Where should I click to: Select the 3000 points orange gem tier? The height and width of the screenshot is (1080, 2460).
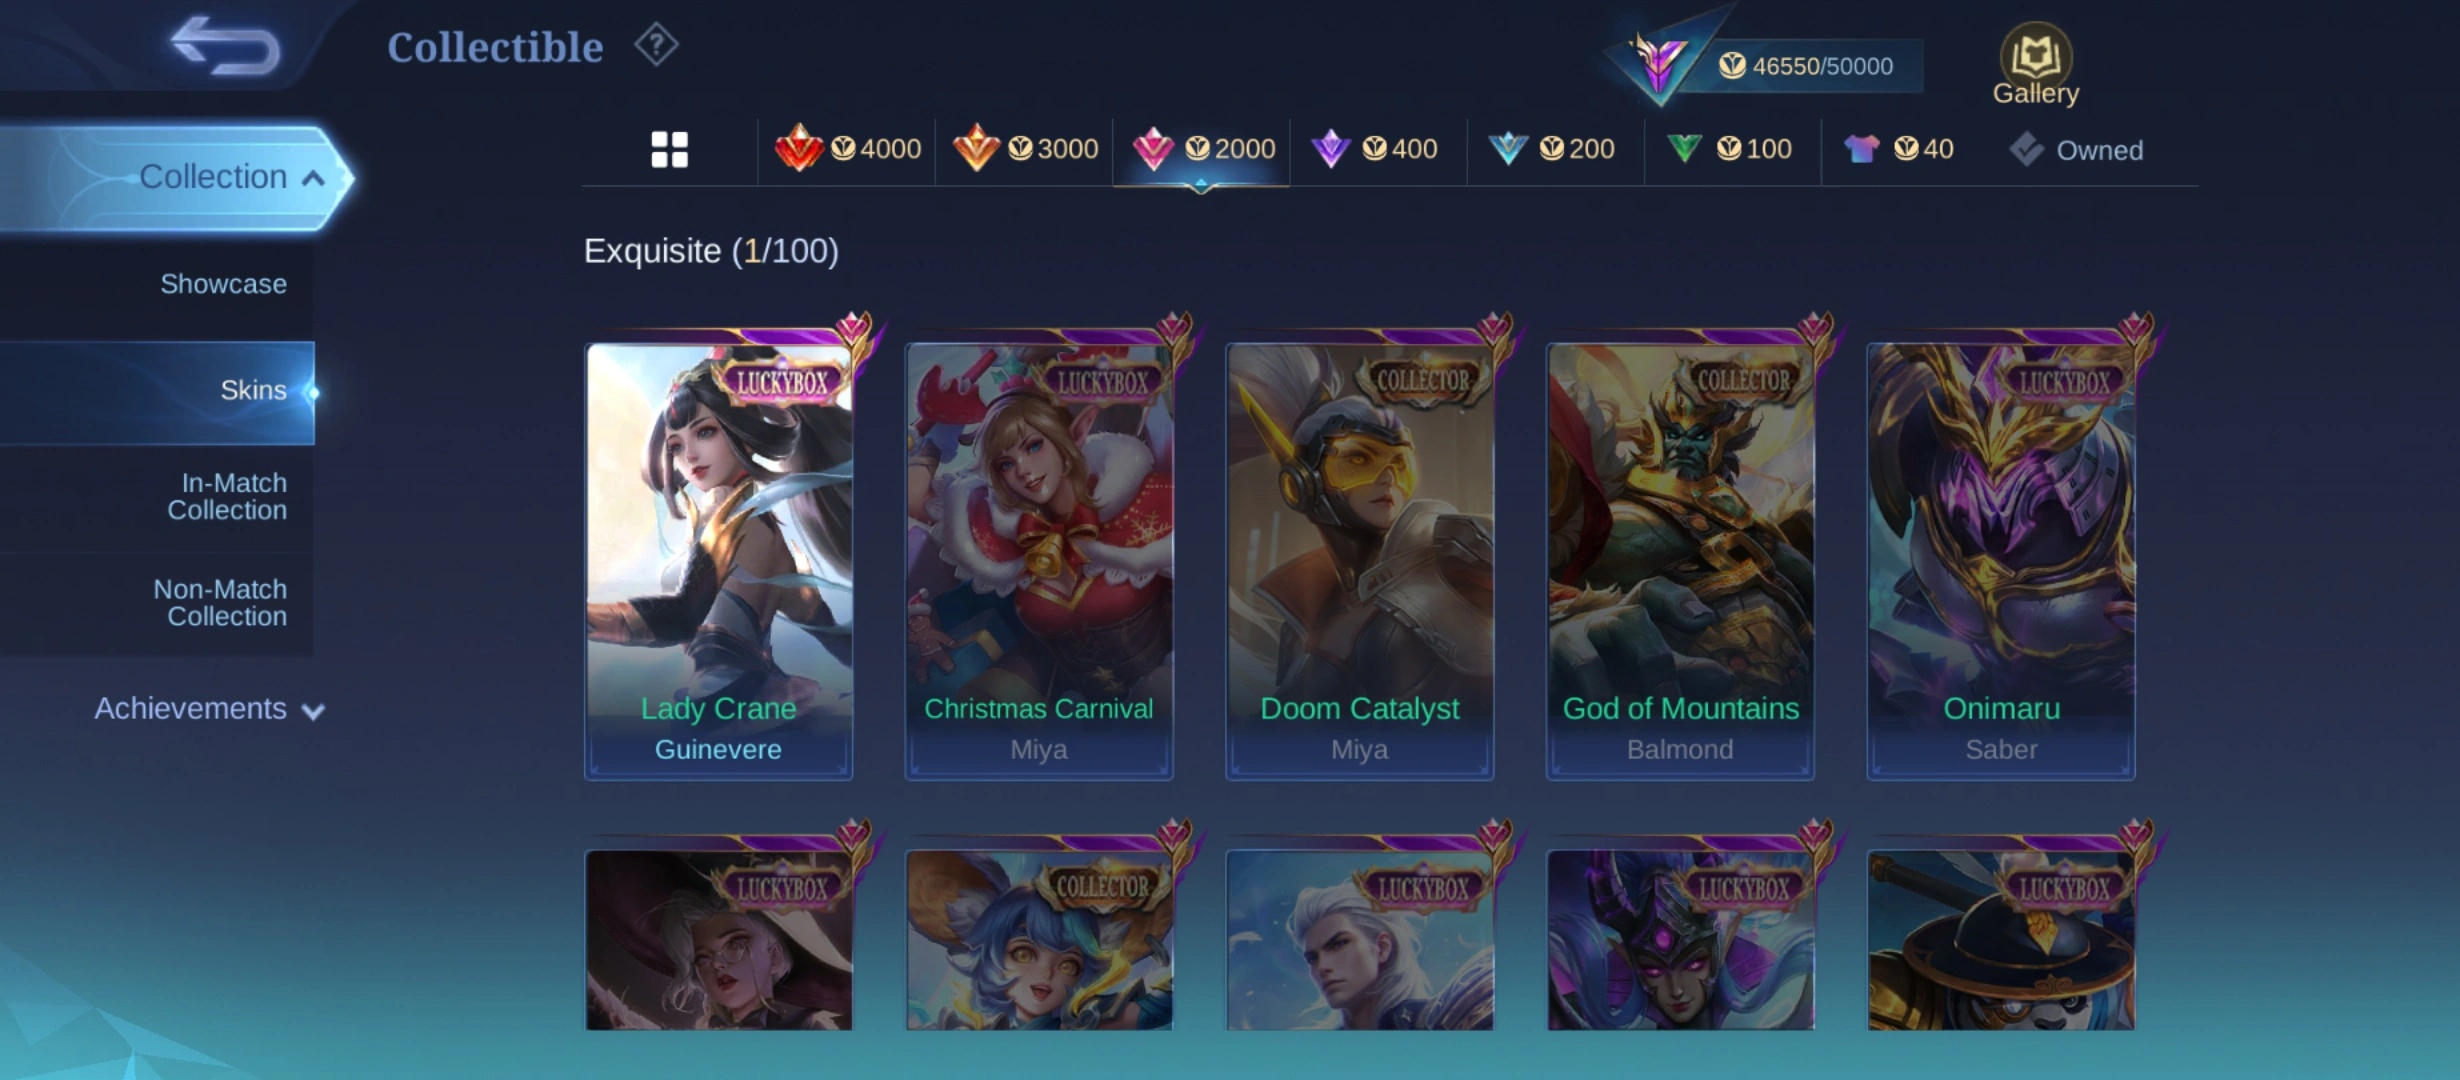(1025, 149)
